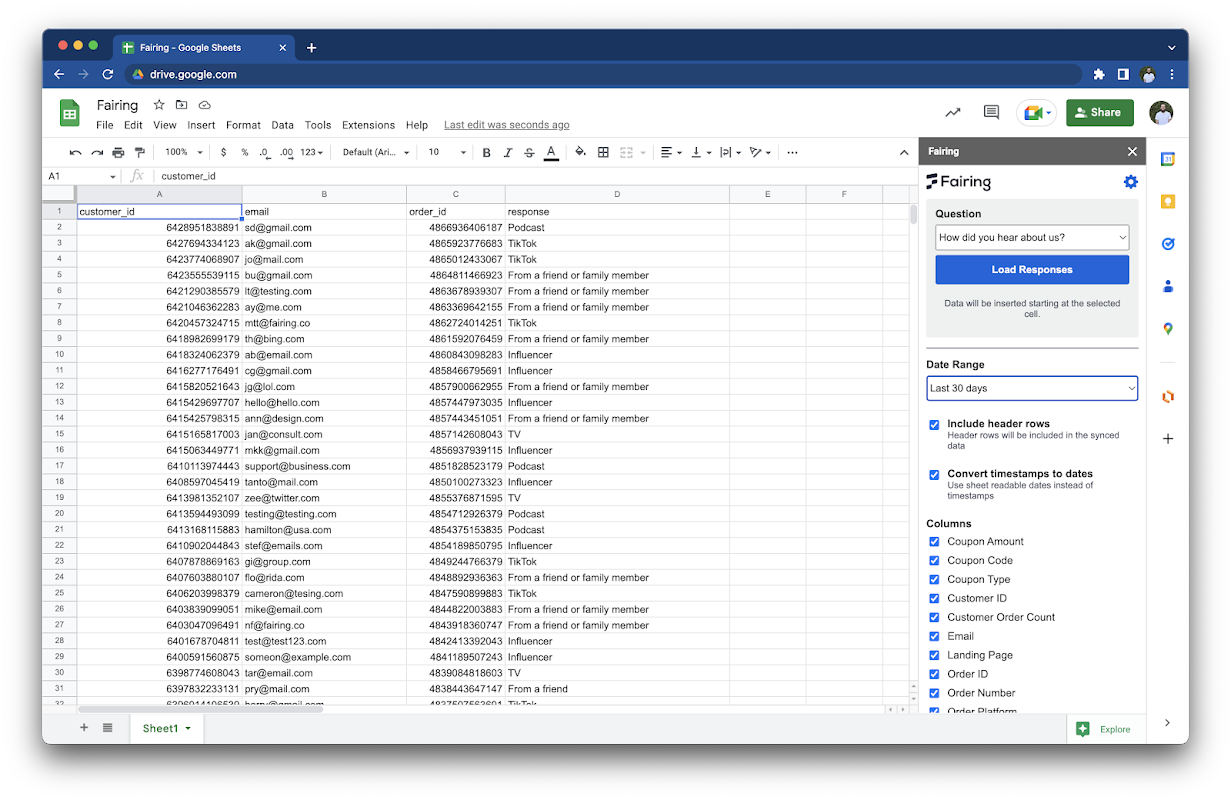The image size is (1231, 800).
Task: Disable Convert timestamps to dates
Action: tap(934, 475)
